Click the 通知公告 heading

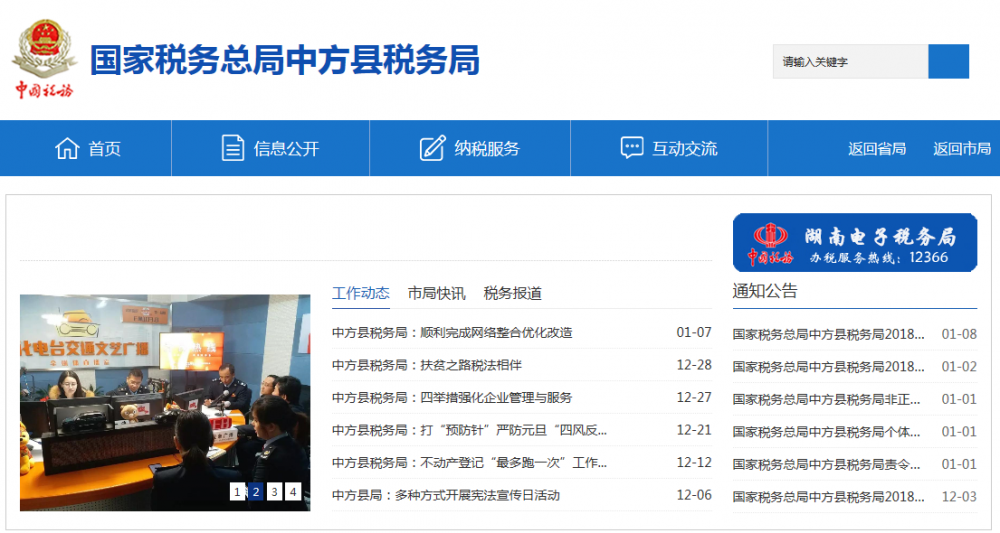[x=765, y=291]
